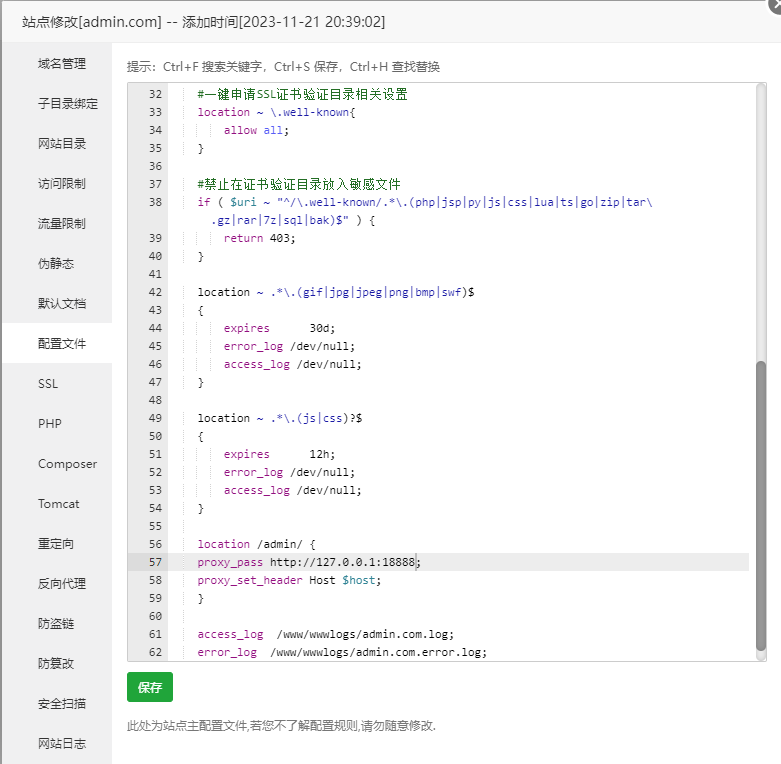
Task: Select 默认文档 in sidebar
Action: 62,304
